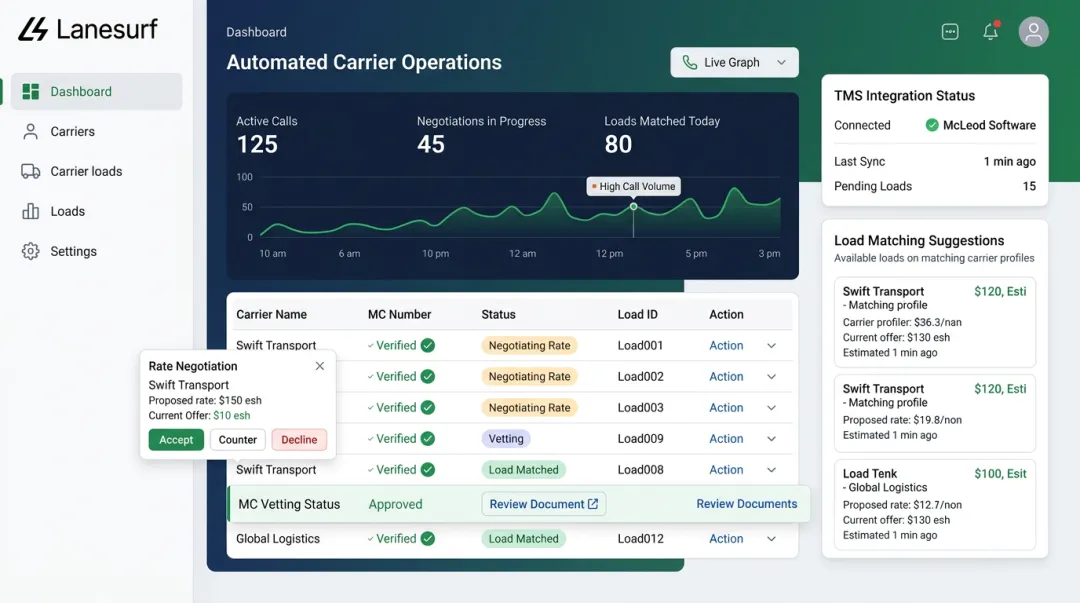
Task: Click Load Matched badge for Load008
Action: tap(523, 470)
